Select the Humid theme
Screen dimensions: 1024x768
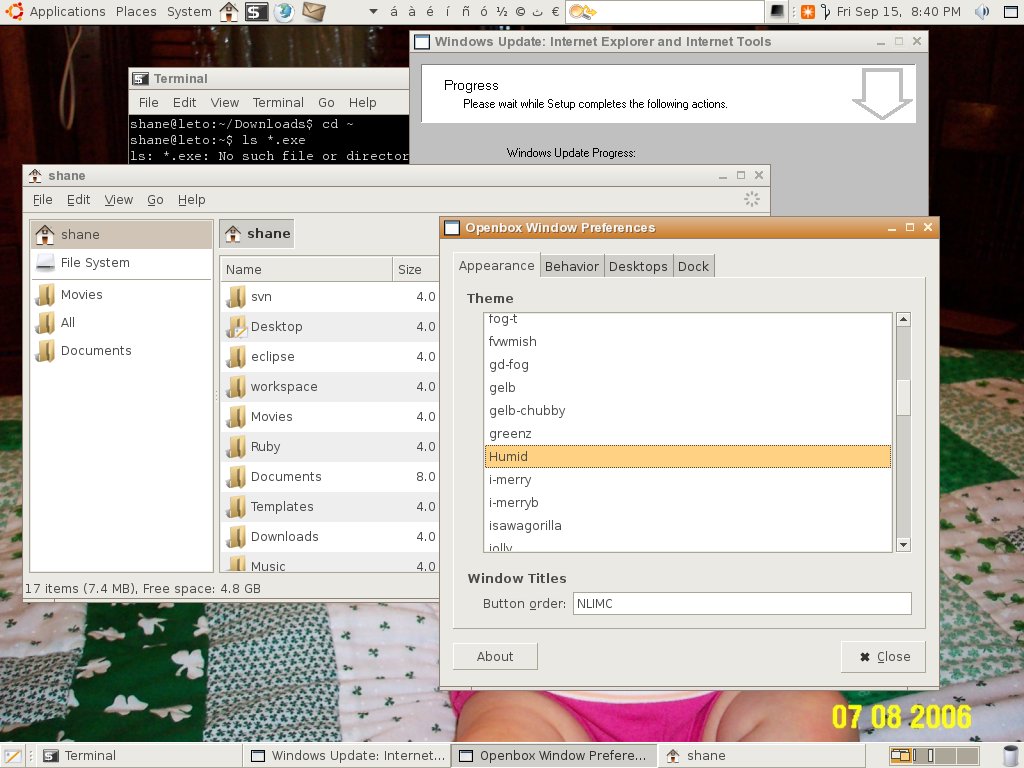pos(688,456)
